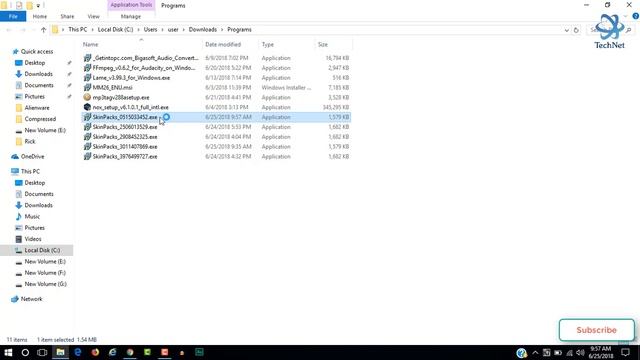Open Videos under This PC
Image resolution: width=640 pixels, height=360 pixels.
tap(33, 239)
